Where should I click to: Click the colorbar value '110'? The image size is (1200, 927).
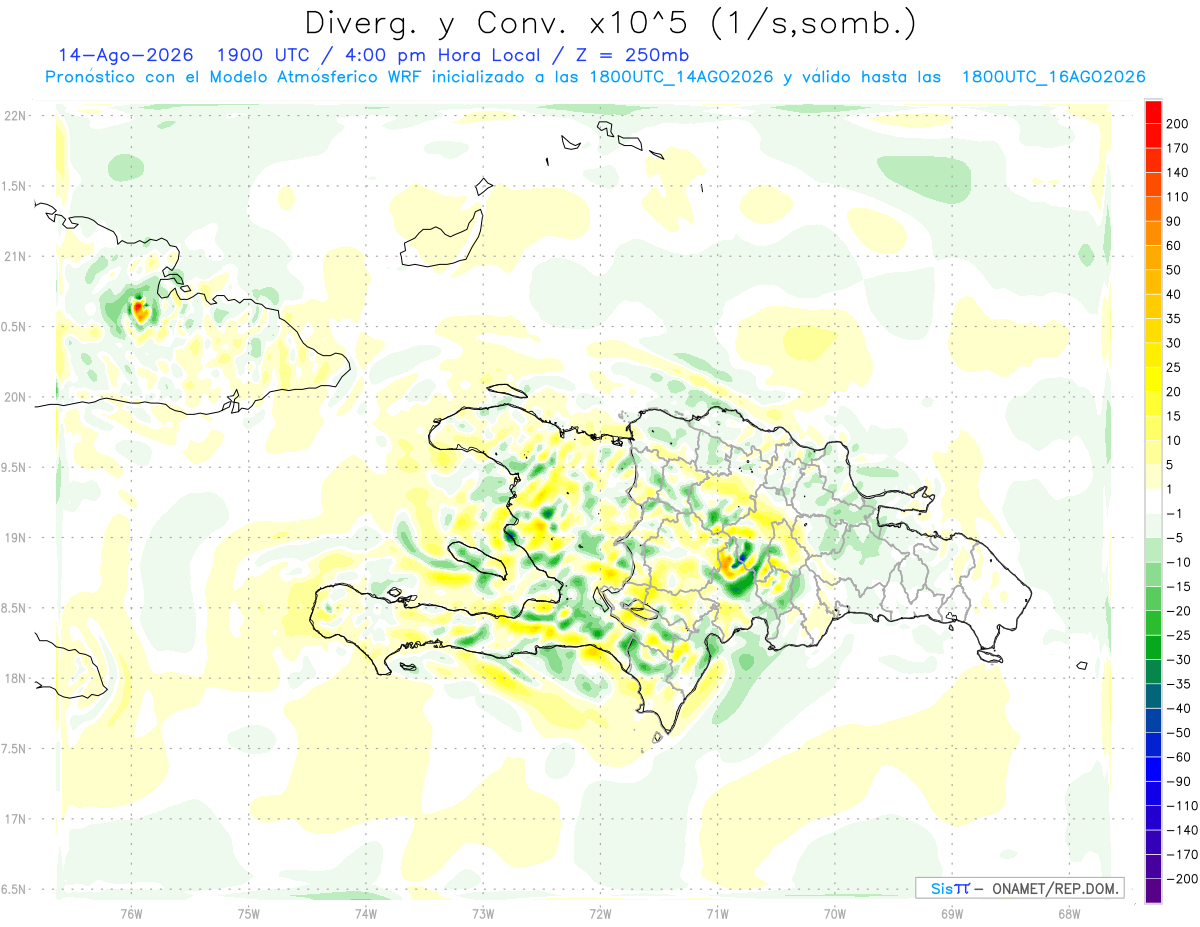coord(1178,197)
